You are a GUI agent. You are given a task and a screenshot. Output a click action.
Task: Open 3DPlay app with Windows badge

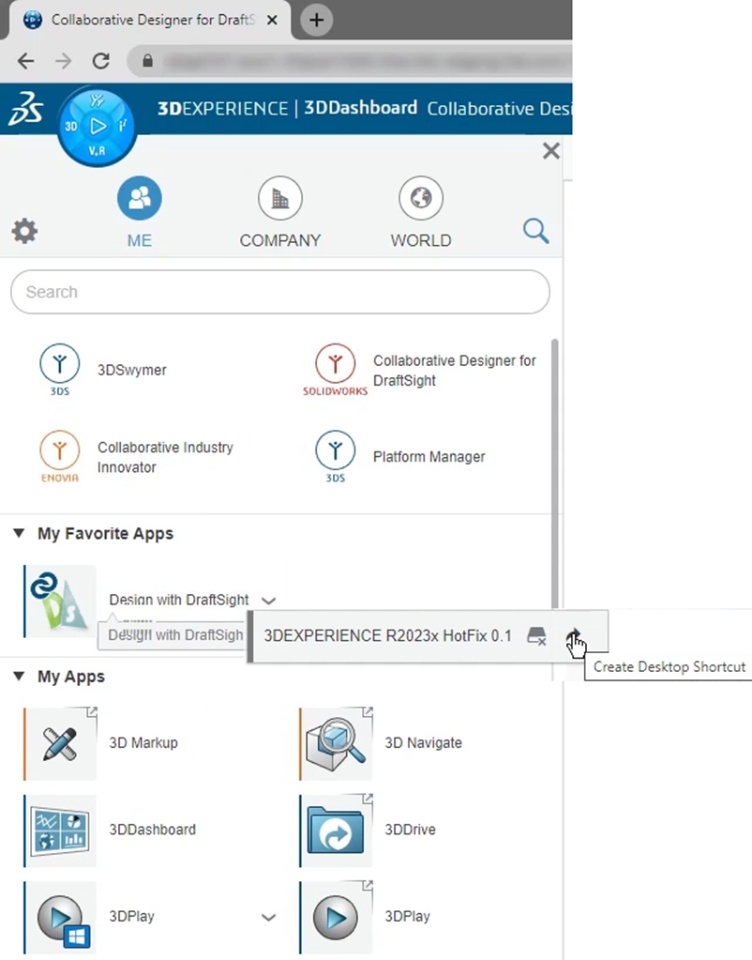tap(60, 917)
